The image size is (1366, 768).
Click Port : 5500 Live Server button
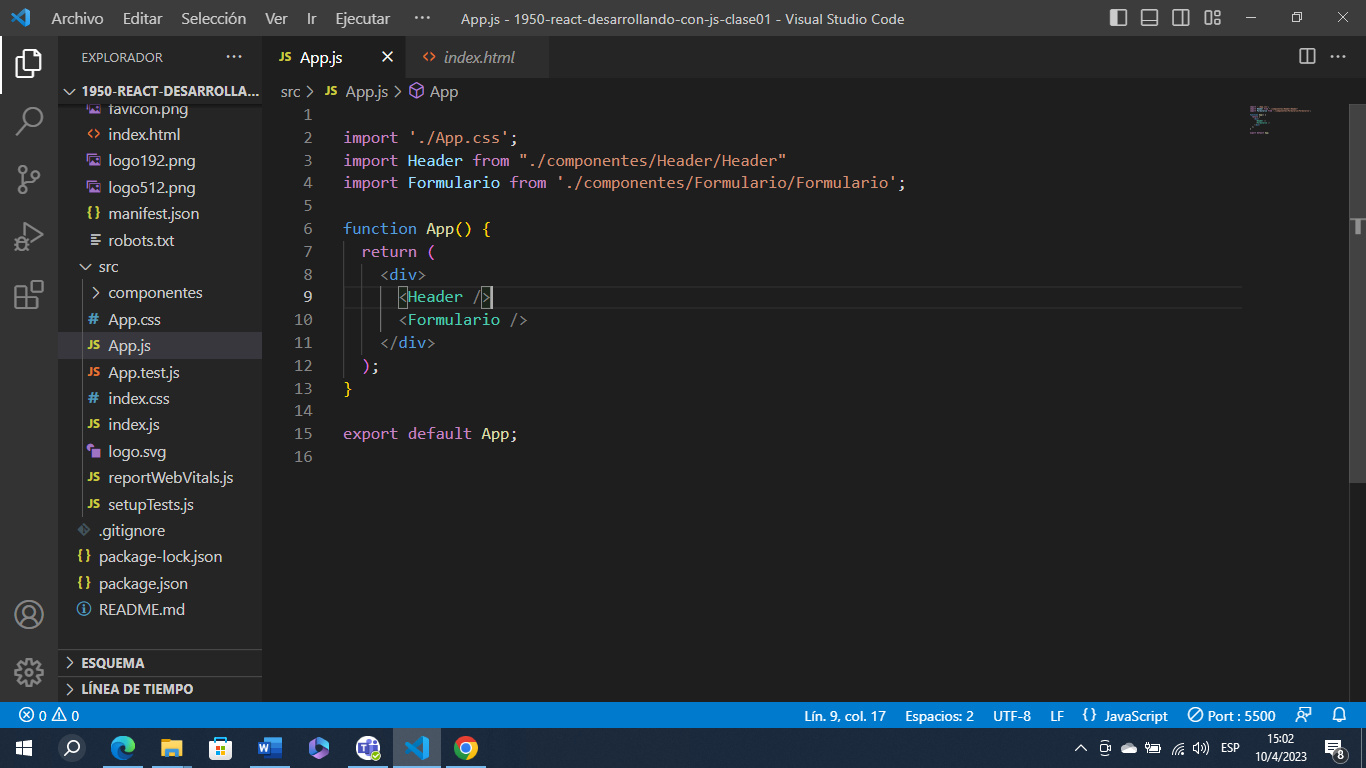(x=1231, y=716)
